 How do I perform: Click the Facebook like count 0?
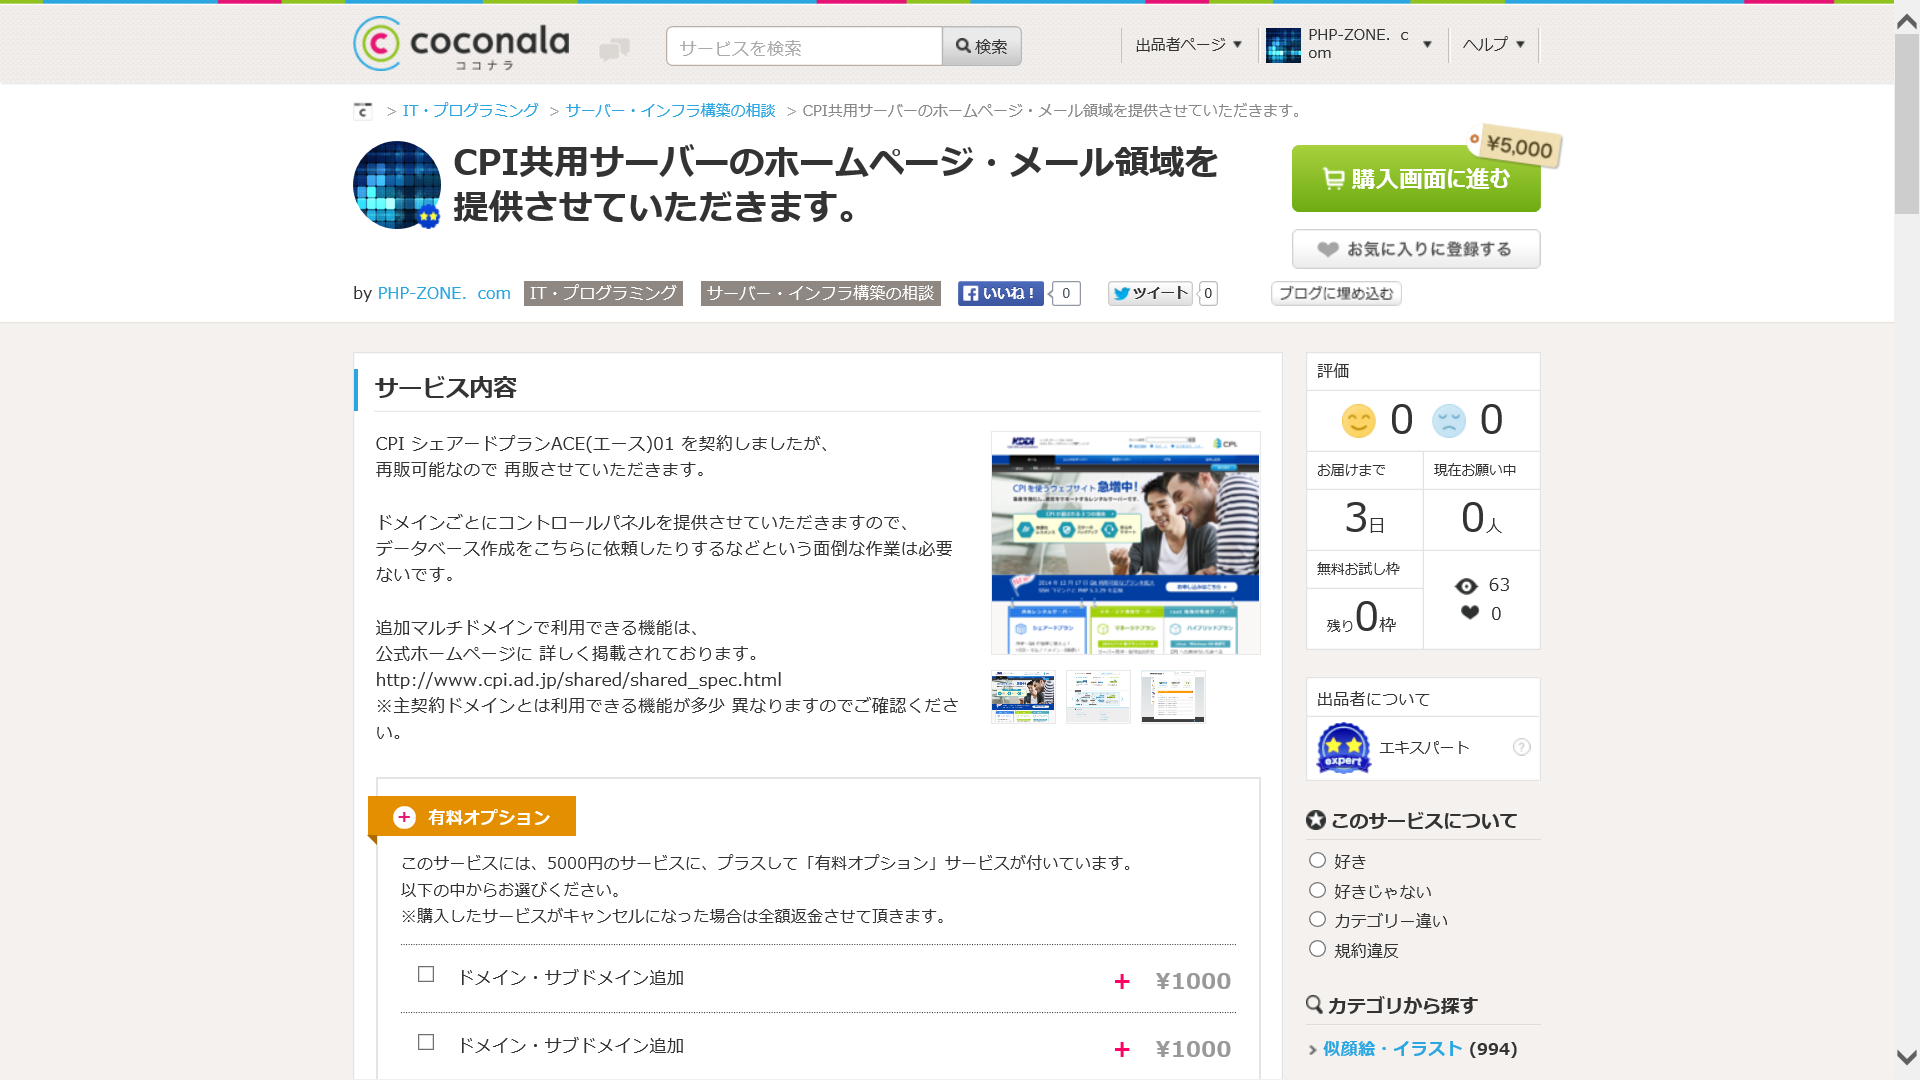[x=1066, y=293]
